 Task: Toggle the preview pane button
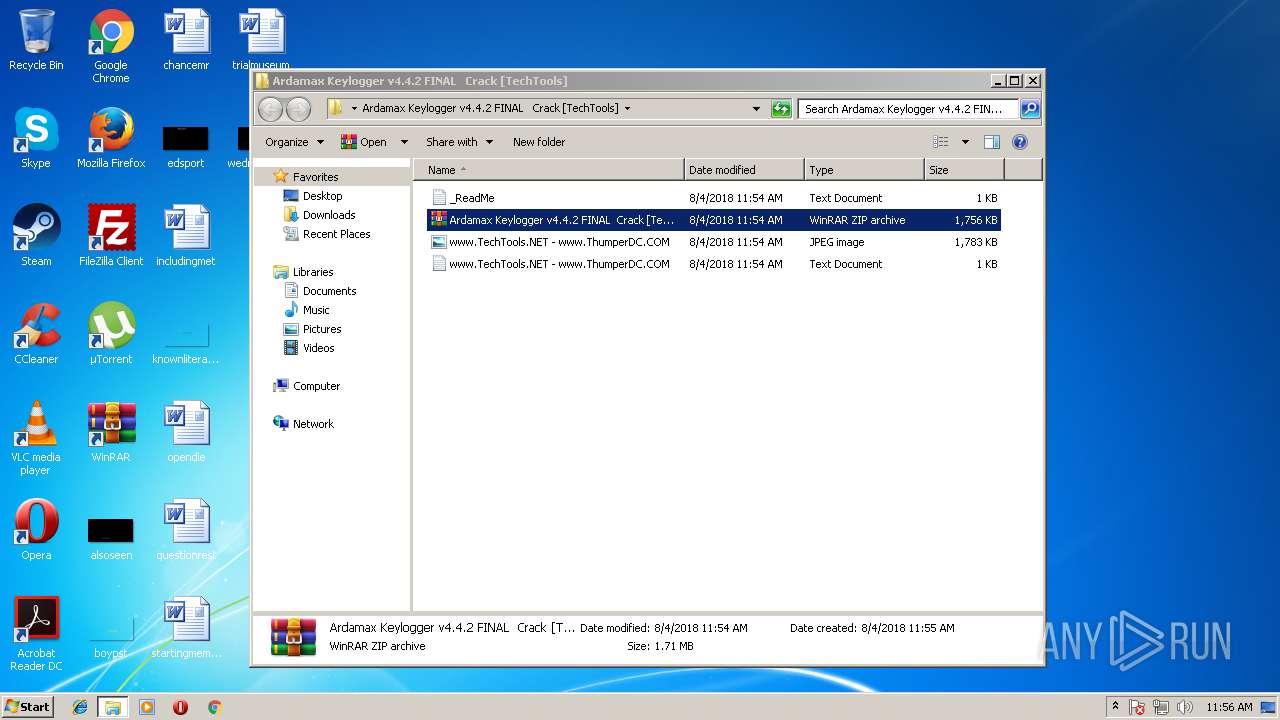click(x=992, y=142)
